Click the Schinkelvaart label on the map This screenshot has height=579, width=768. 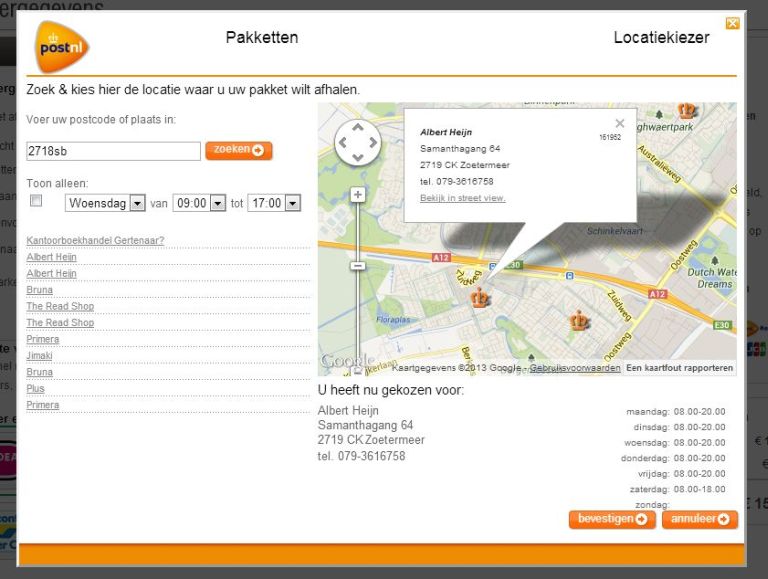pyautogui.click(x=615, y=231)
